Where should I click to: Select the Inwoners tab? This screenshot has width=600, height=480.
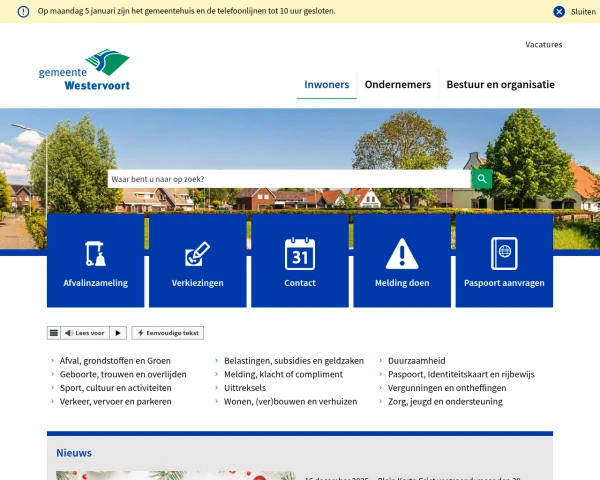pos(327,85)
